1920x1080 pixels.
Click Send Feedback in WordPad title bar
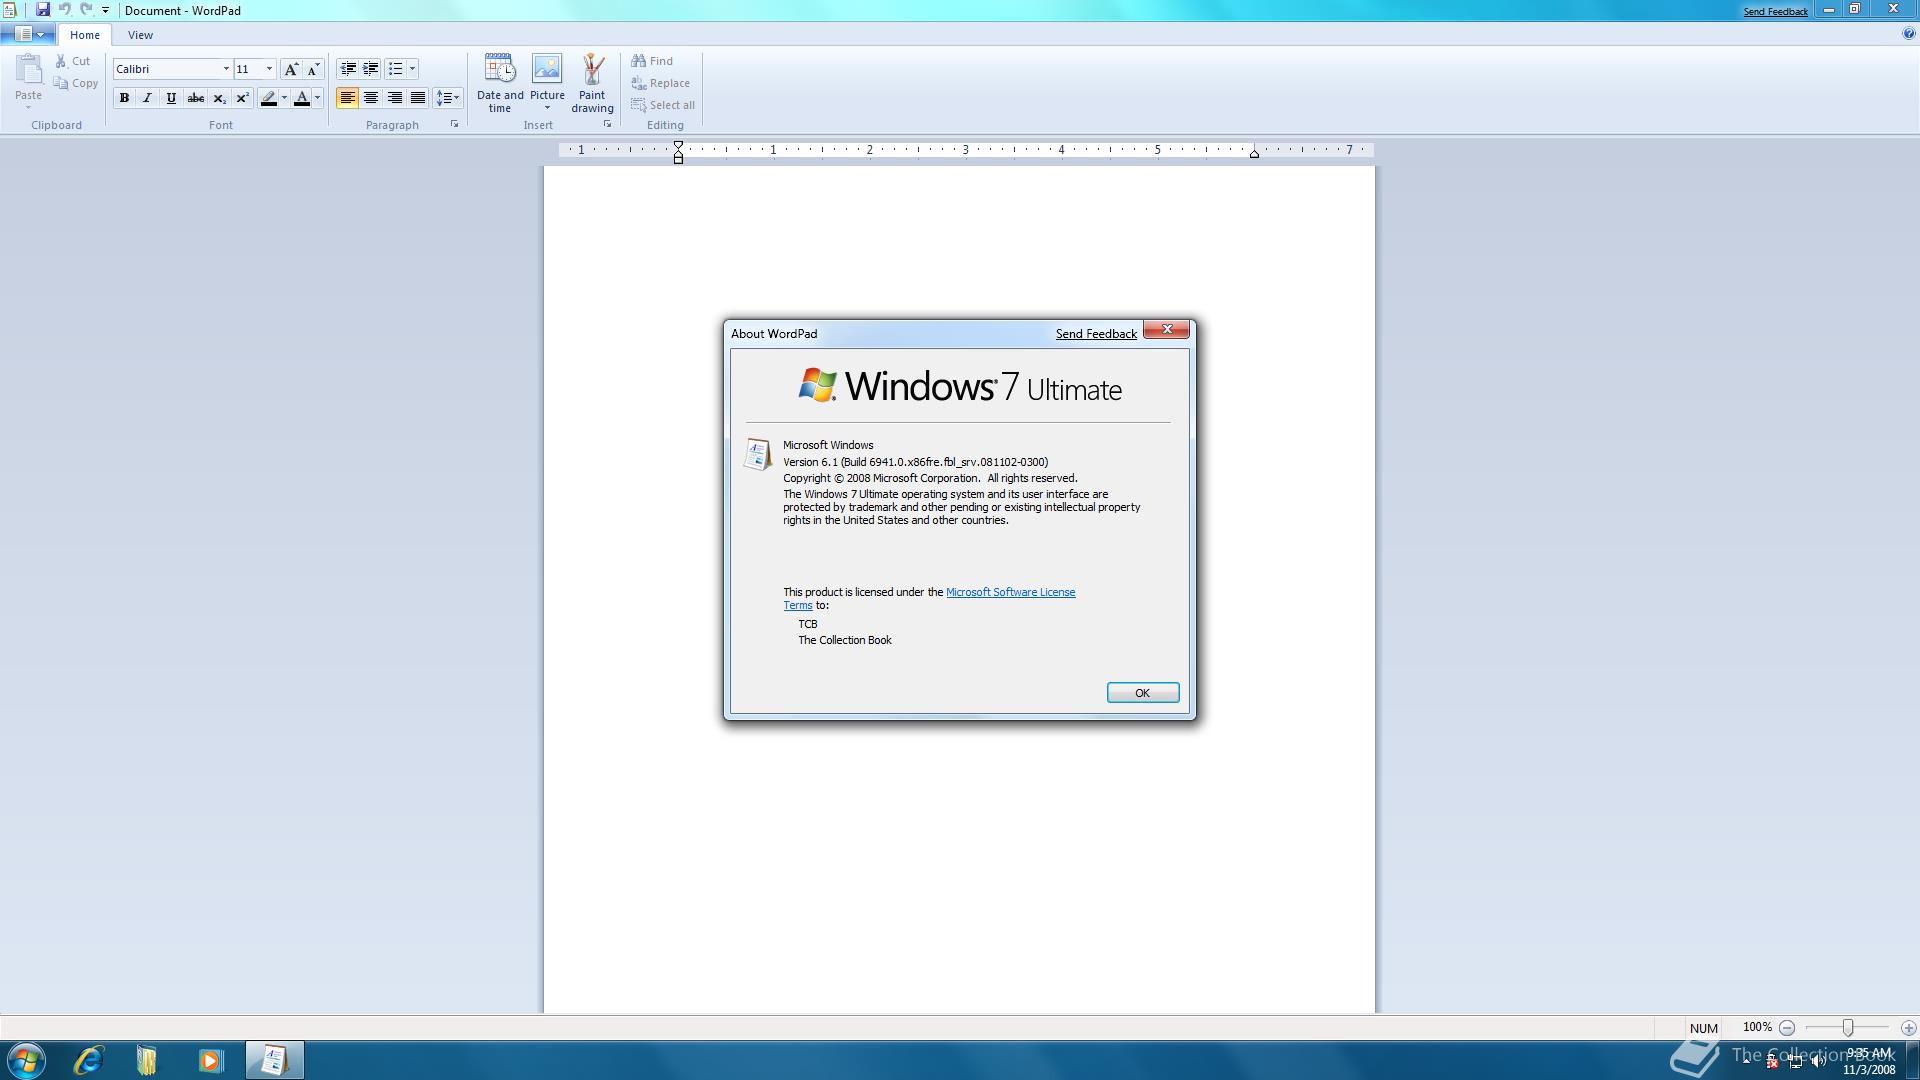(1775, 12)
